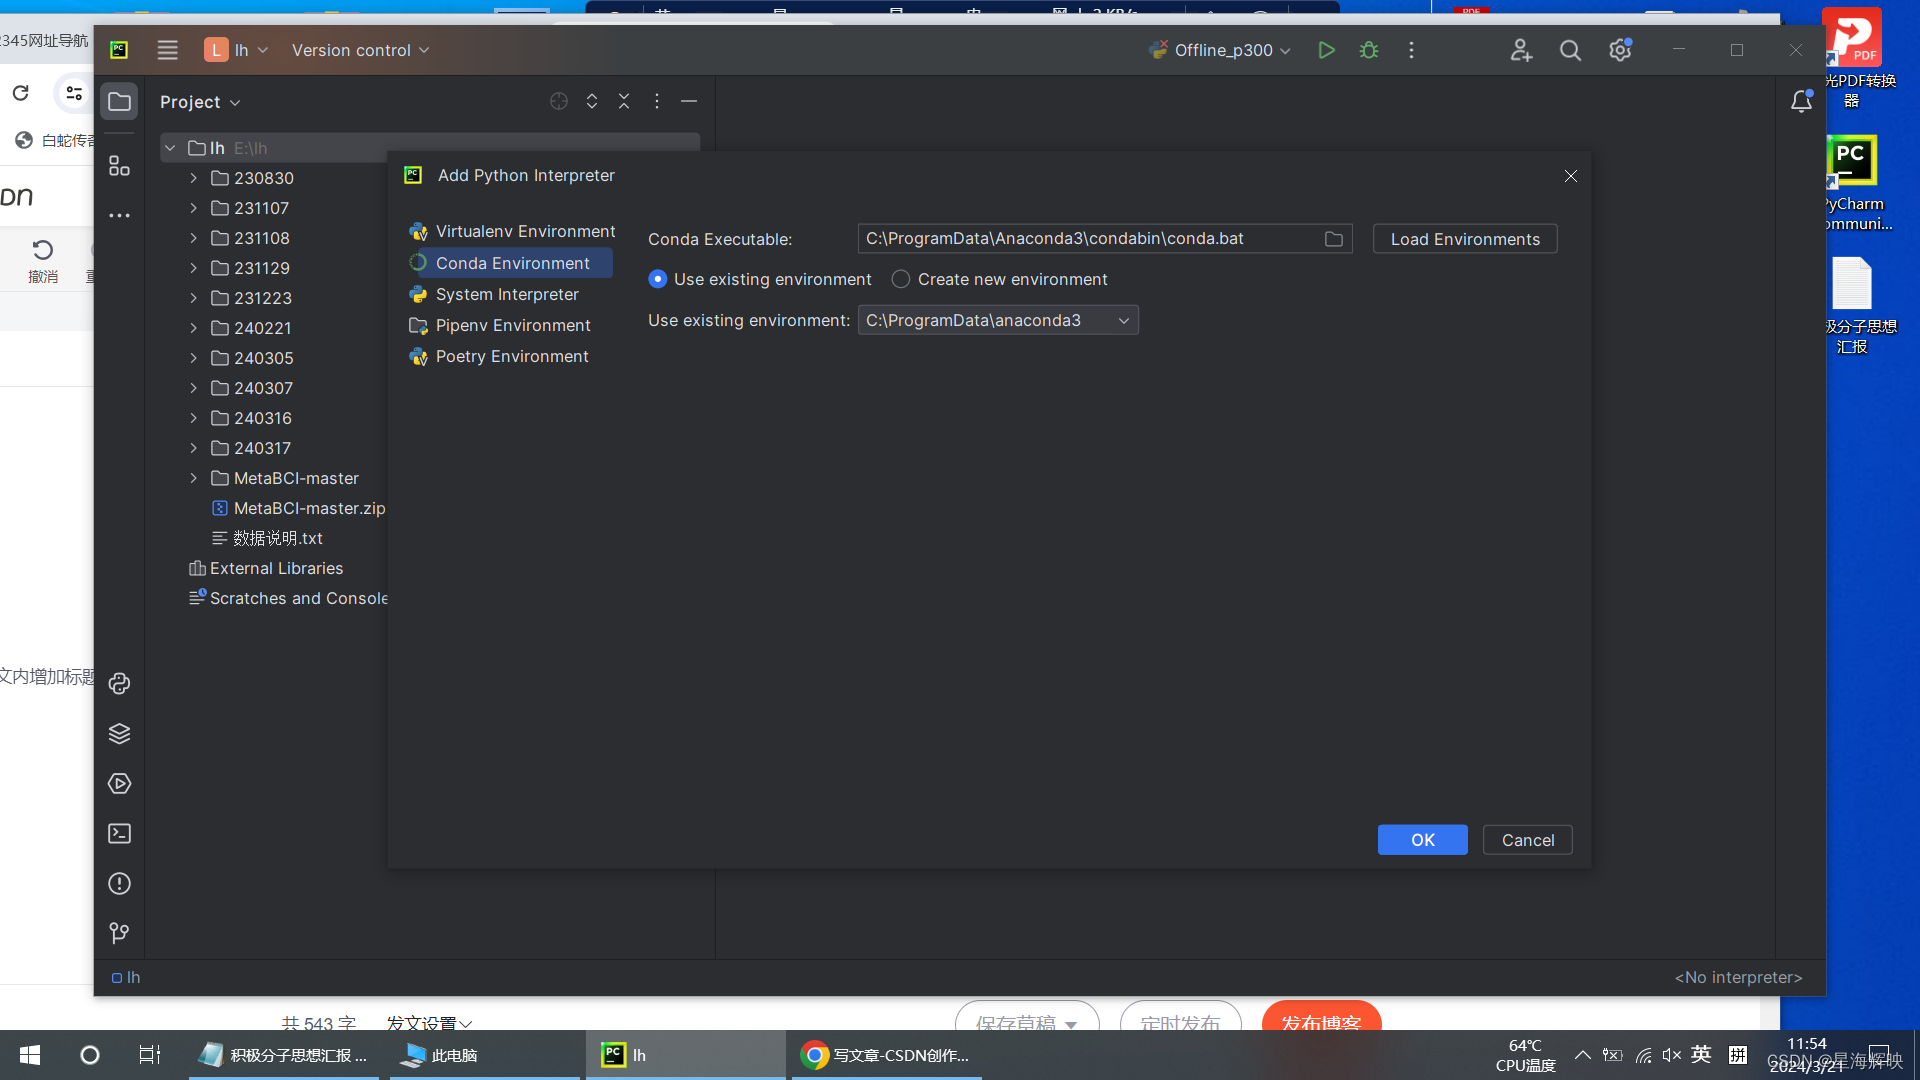This screenshot has height=1080, width=1920.
Task: Open the Python Console tool window
Action: (x=119, y=683)
